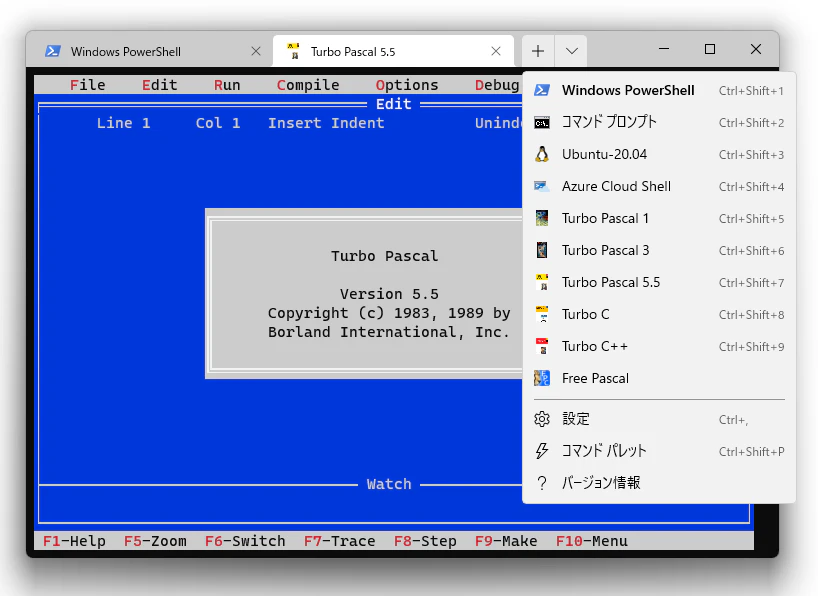818x596 pixels.
Task: Click F10-Menu in the status bar
Action: point(592,541)
